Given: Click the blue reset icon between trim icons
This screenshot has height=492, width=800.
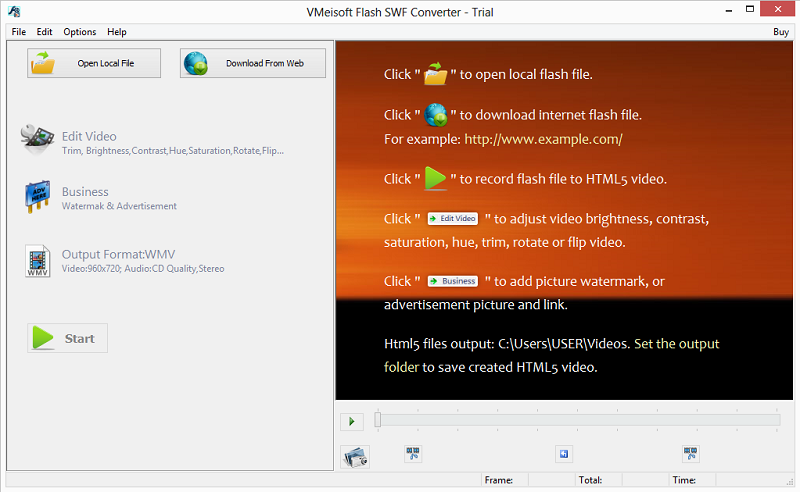Looking at the screenshot, I should pyautogui.click(x=564, y=454).
